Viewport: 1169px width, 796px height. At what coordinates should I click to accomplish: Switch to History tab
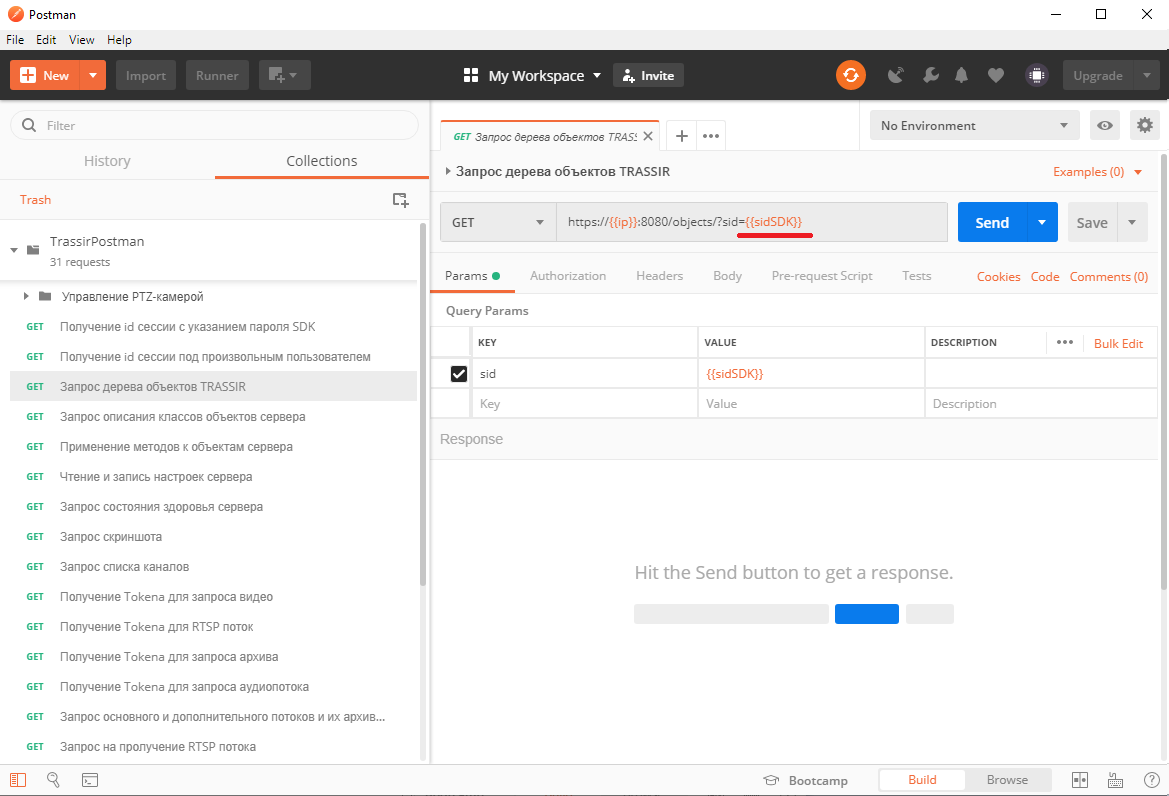pos(107,161)
